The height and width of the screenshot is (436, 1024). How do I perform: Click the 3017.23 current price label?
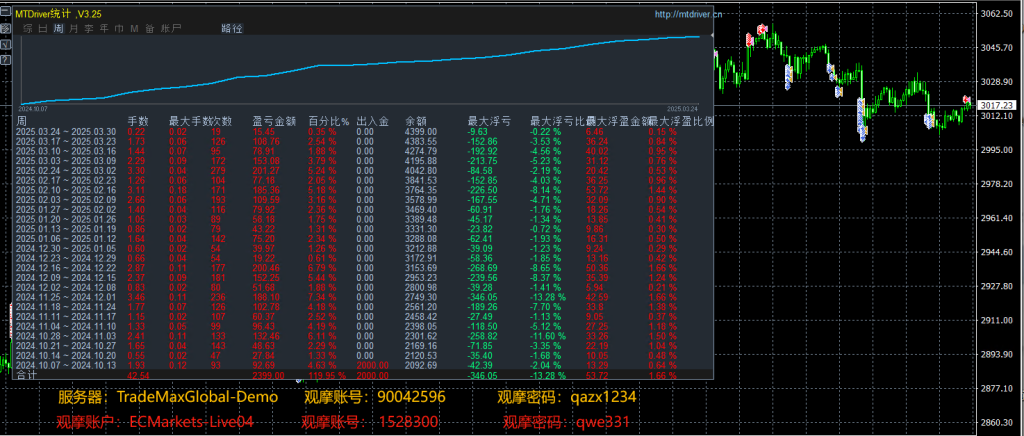click(x=995, y=105)
